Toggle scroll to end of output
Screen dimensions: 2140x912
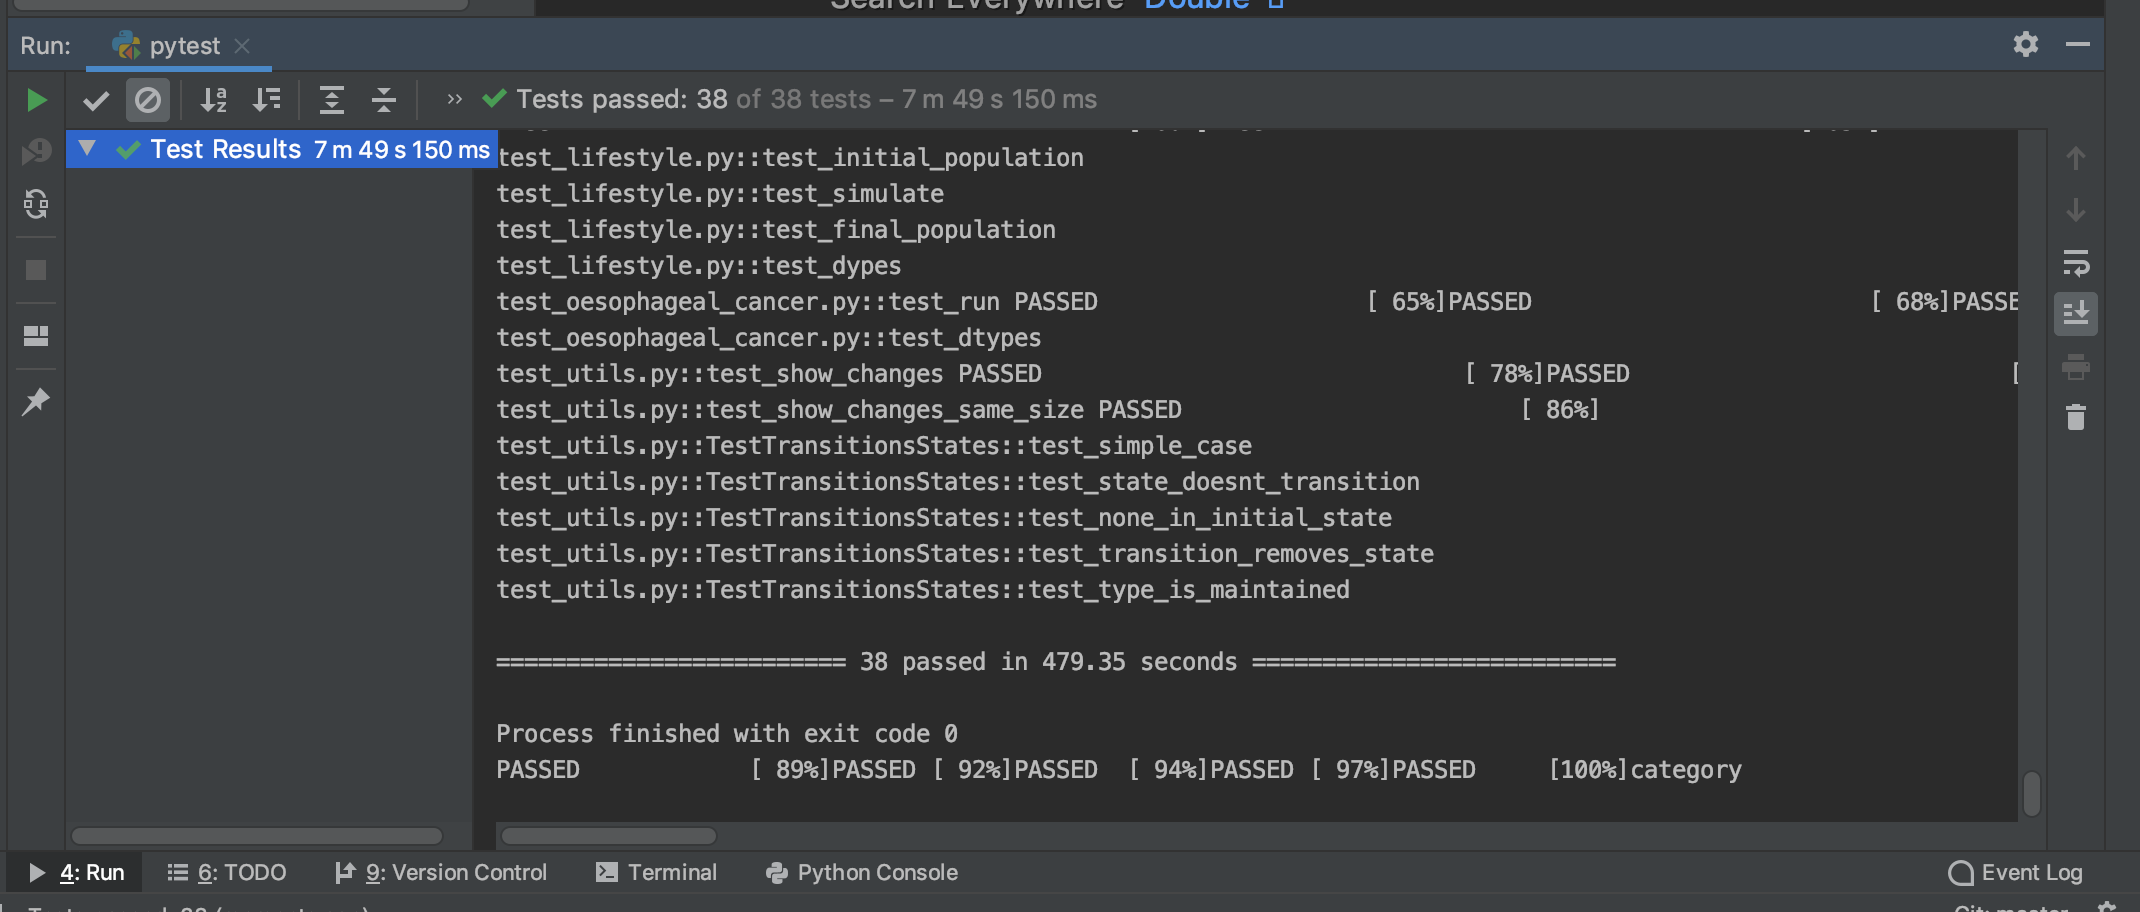[x=2076, y=314]
